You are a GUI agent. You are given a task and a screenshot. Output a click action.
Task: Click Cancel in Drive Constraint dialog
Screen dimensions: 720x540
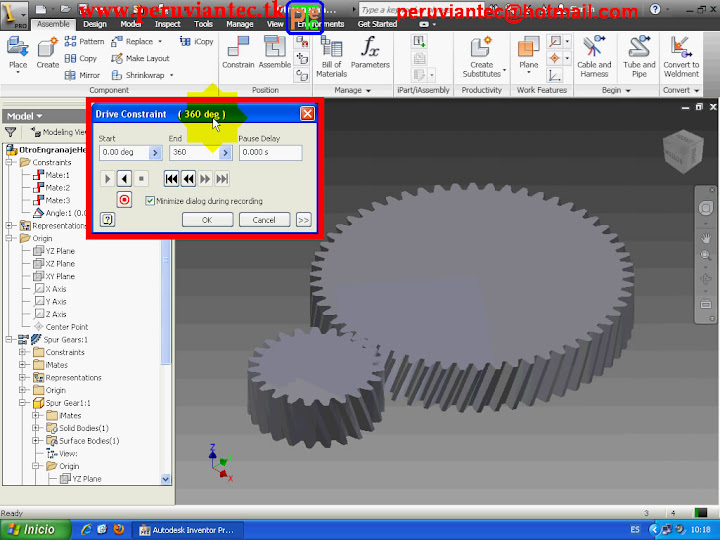(264, 220)
